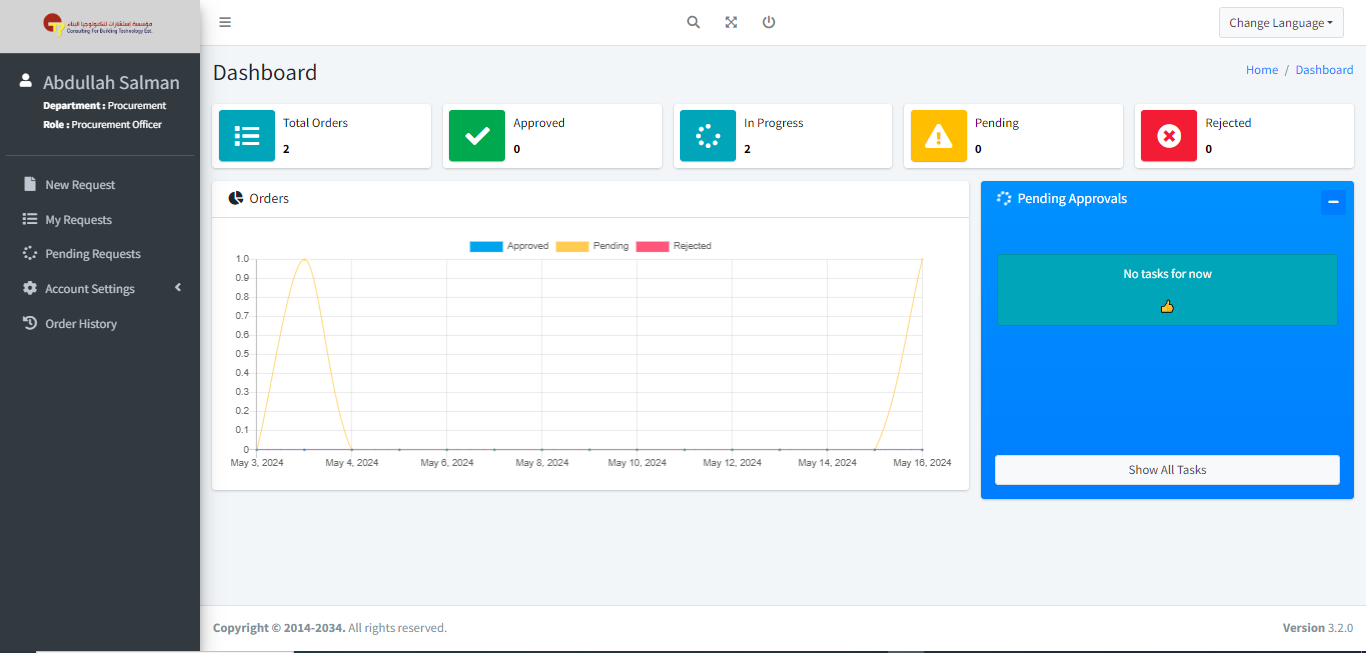
Task: Toggle Pending series in chart legend
Action: point(593,246)
